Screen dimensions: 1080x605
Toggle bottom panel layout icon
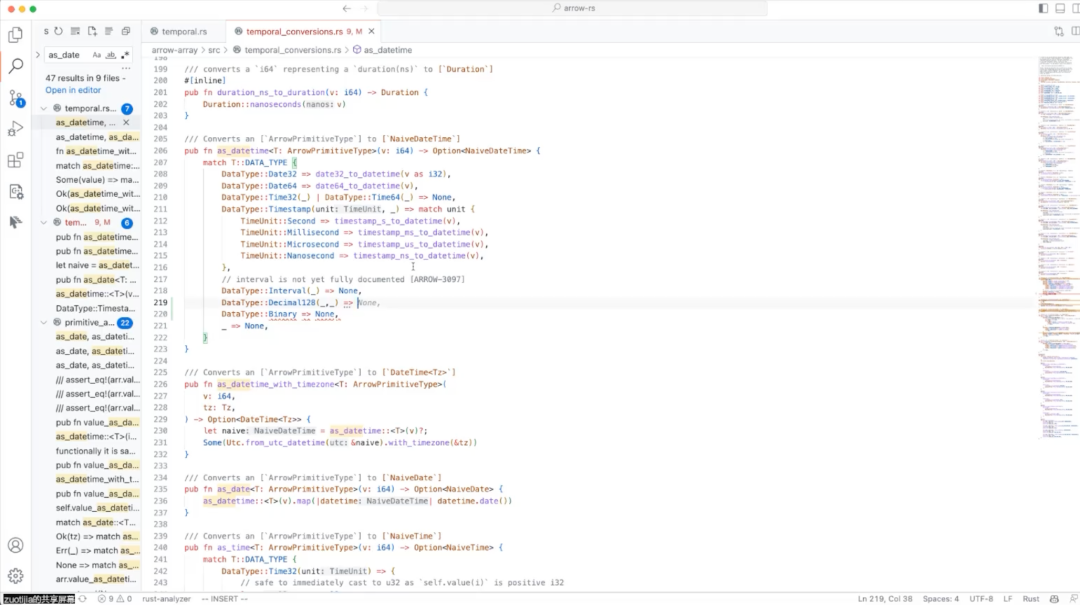(1060, 8)
